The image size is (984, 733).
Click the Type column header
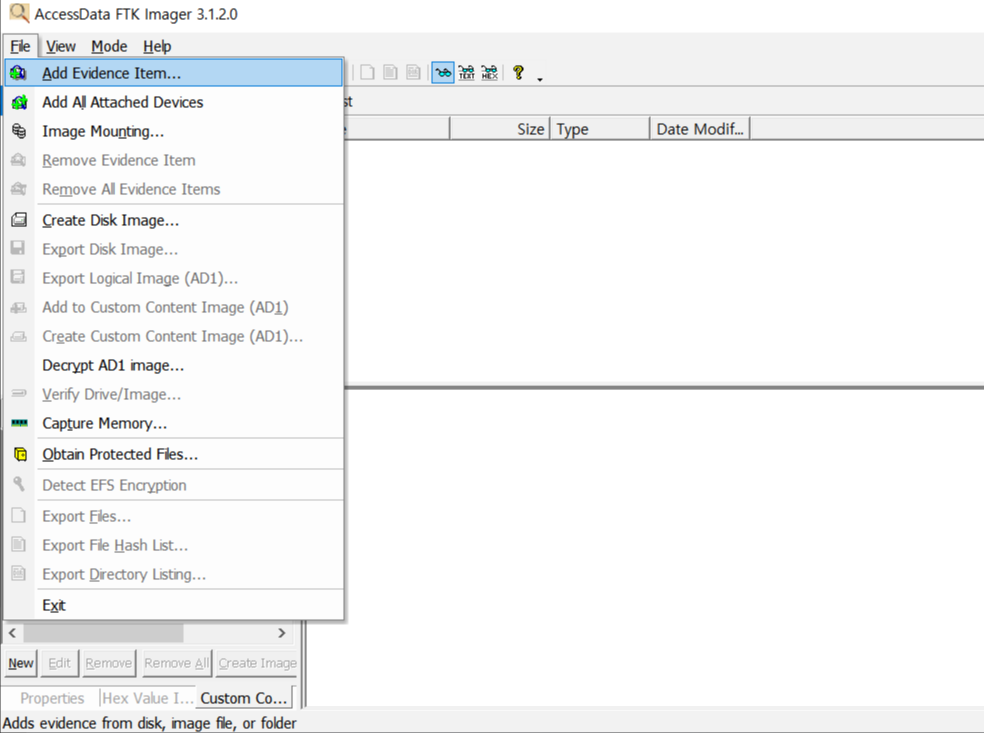[600, 129]
